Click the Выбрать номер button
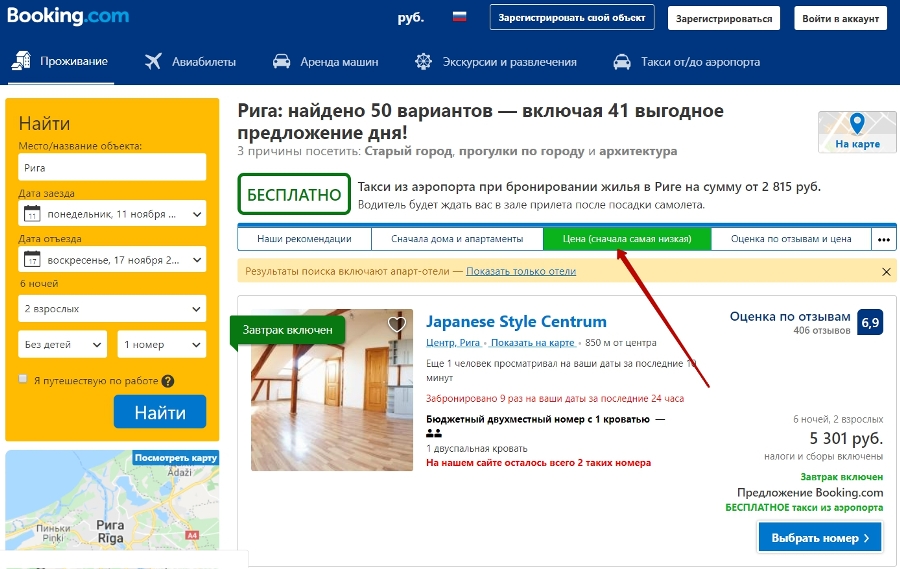This screenshot has height=569, width=900. [x=820, y=537]
